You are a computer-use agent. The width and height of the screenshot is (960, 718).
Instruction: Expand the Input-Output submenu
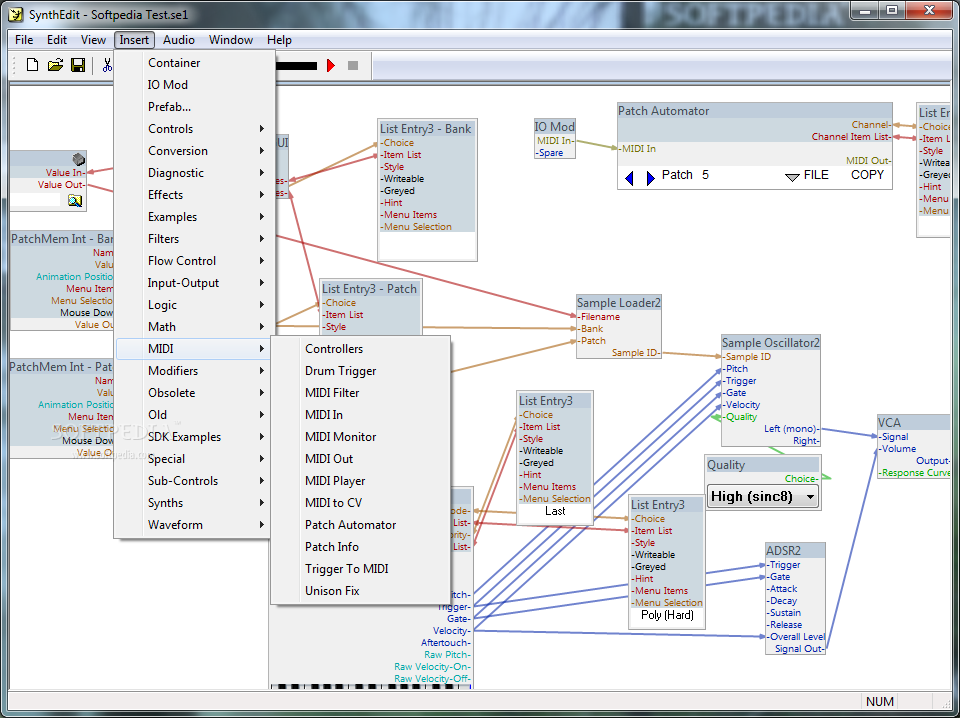point(194,283)
